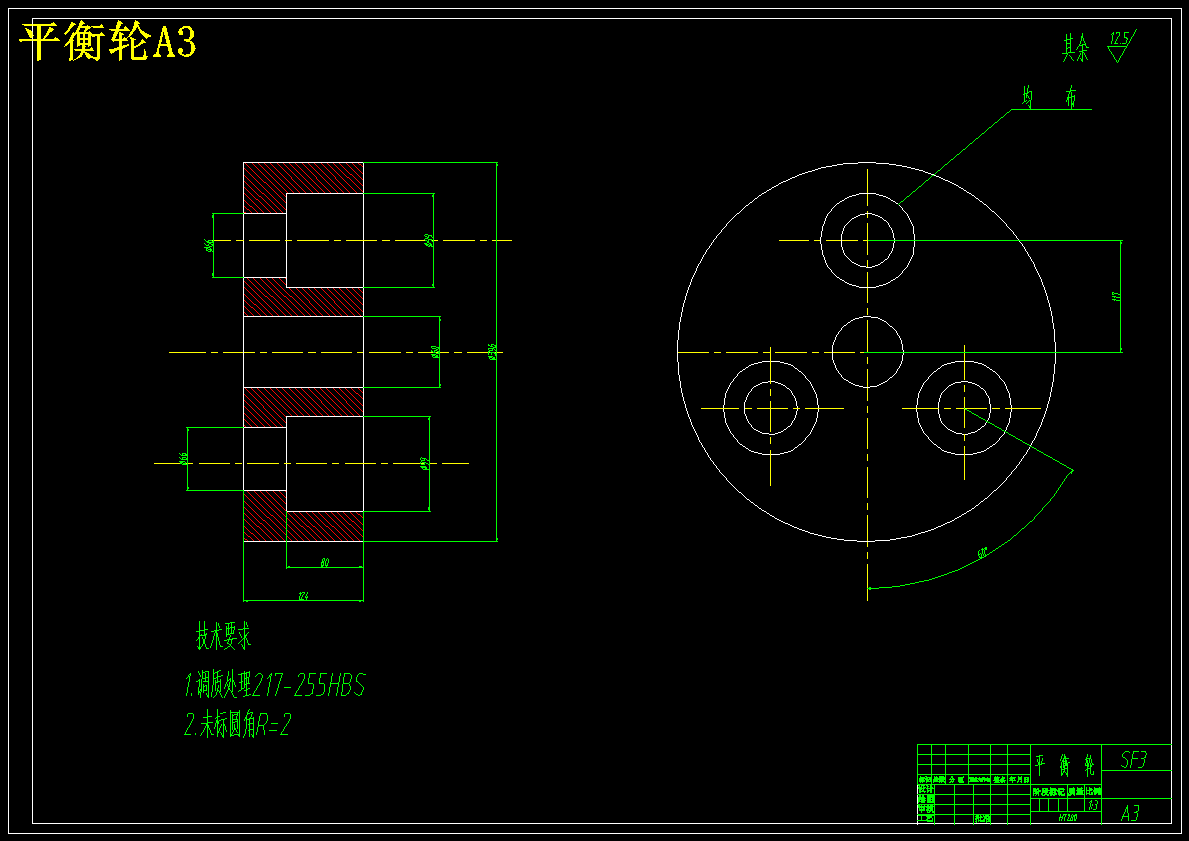Click requirement line 2.未标圆角R=2
The image size is (1189, 841).
point(237,725)
